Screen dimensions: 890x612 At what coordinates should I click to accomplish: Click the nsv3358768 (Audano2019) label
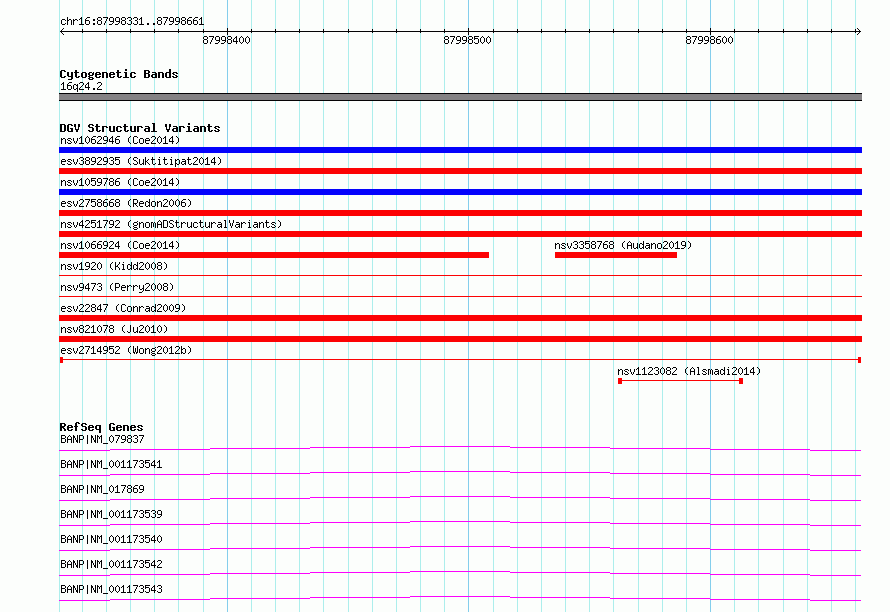[623, 245]
